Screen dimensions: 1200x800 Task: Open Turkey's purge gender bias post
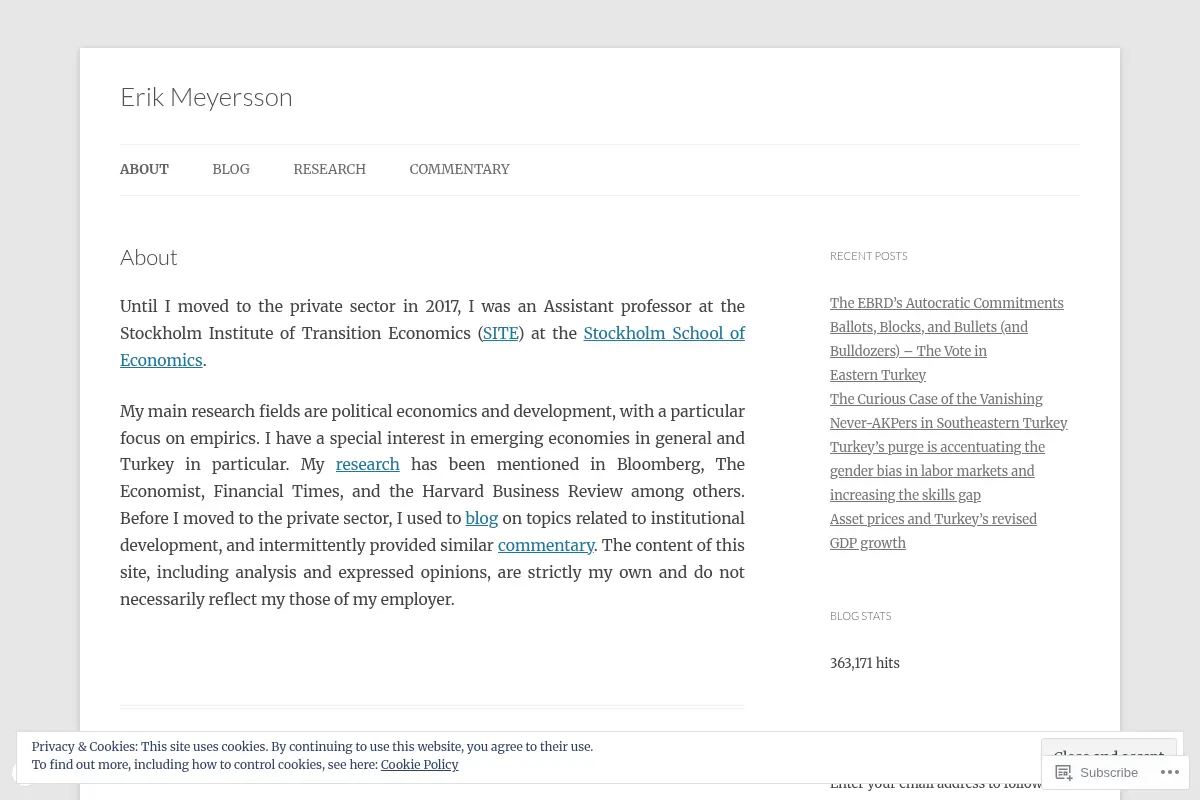click(x=937, y=471)
